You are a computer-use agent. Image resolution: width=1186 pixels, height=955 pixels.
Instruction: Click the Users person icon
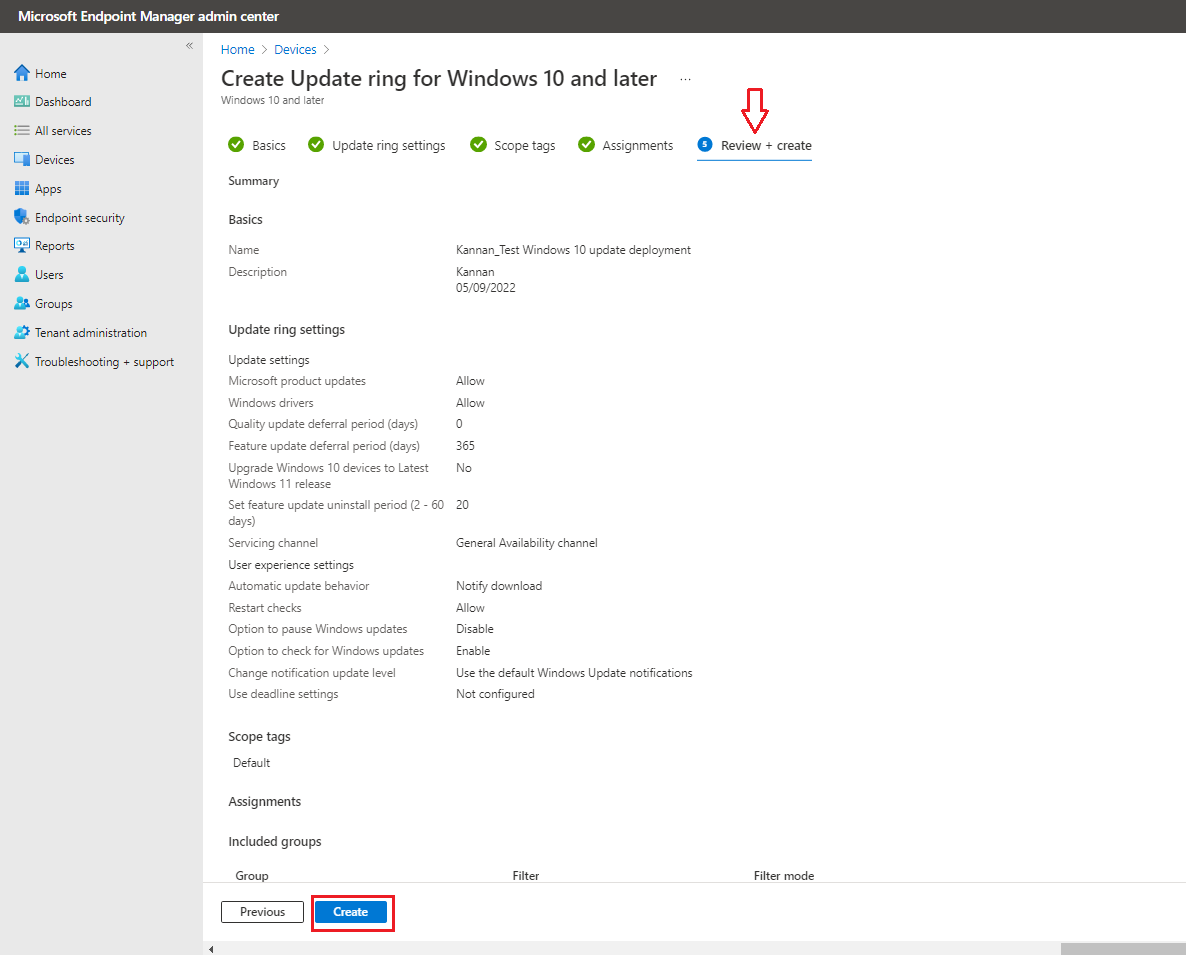pyautogui.click(x=22, y=274)
